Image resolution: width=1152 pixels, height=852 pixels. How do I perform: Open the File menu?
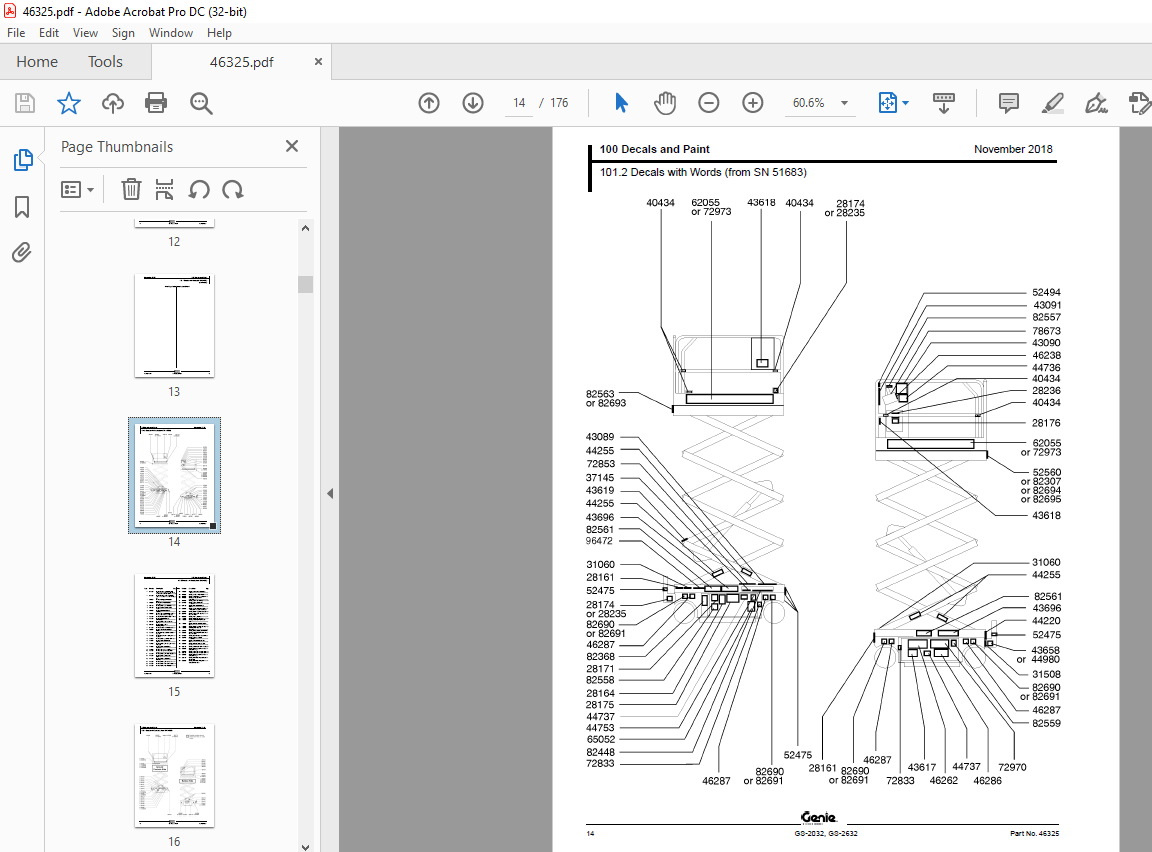tap(16, 33)
